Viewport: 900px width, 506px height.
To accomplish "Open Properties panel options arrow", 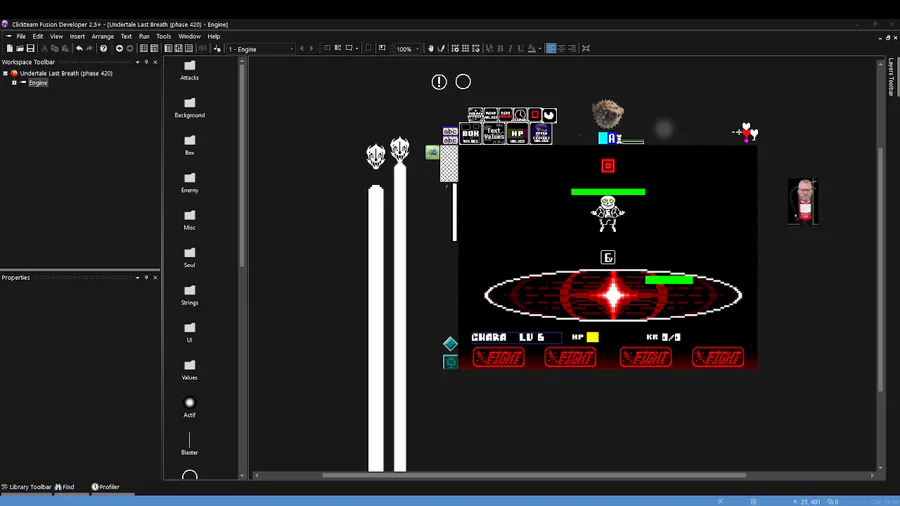I will click(137, 278).
